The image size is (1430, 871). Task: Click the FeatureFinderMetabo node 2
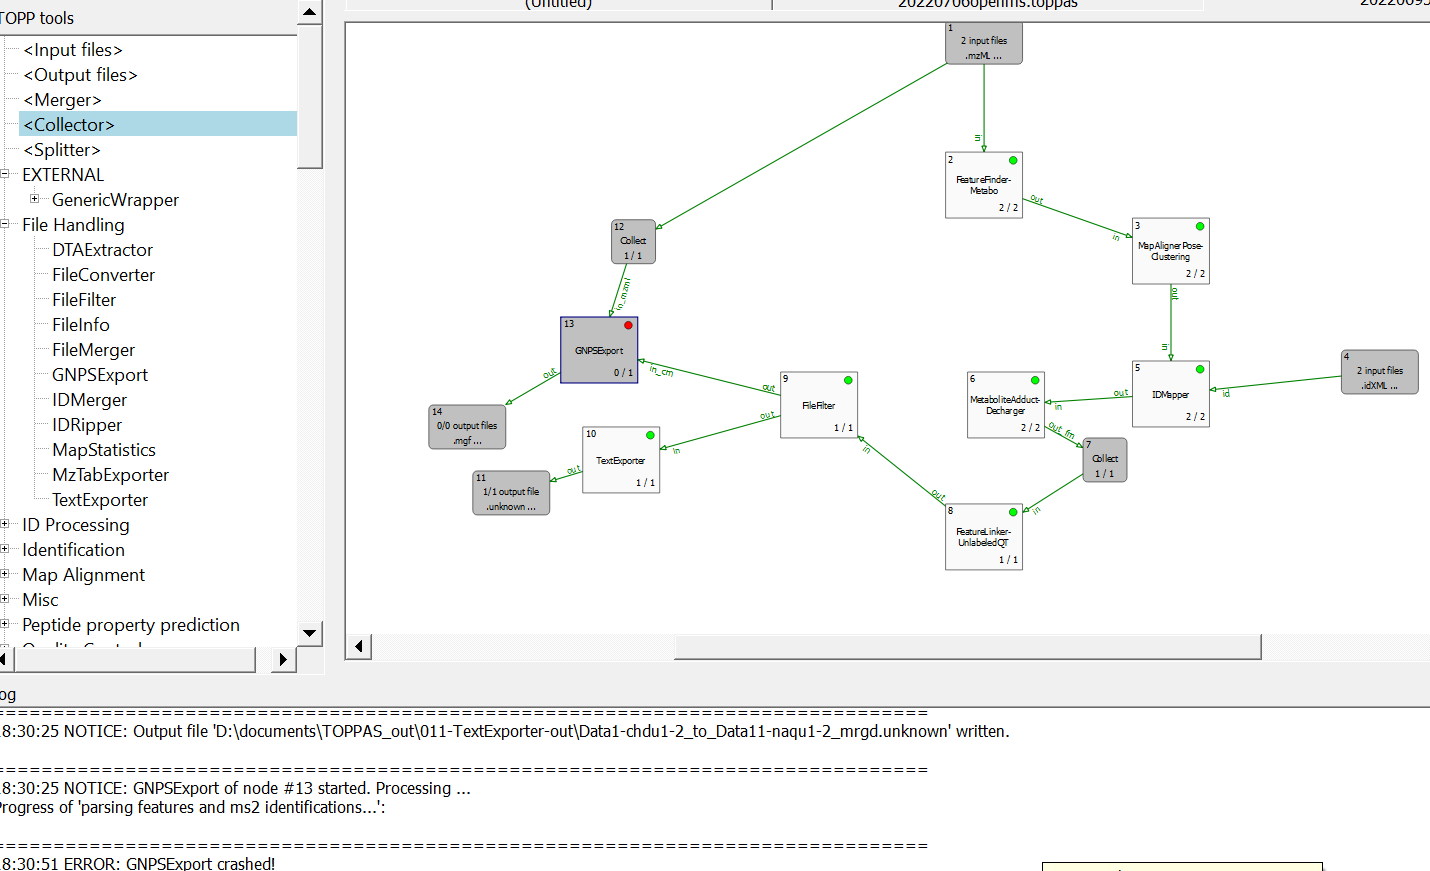984,185
